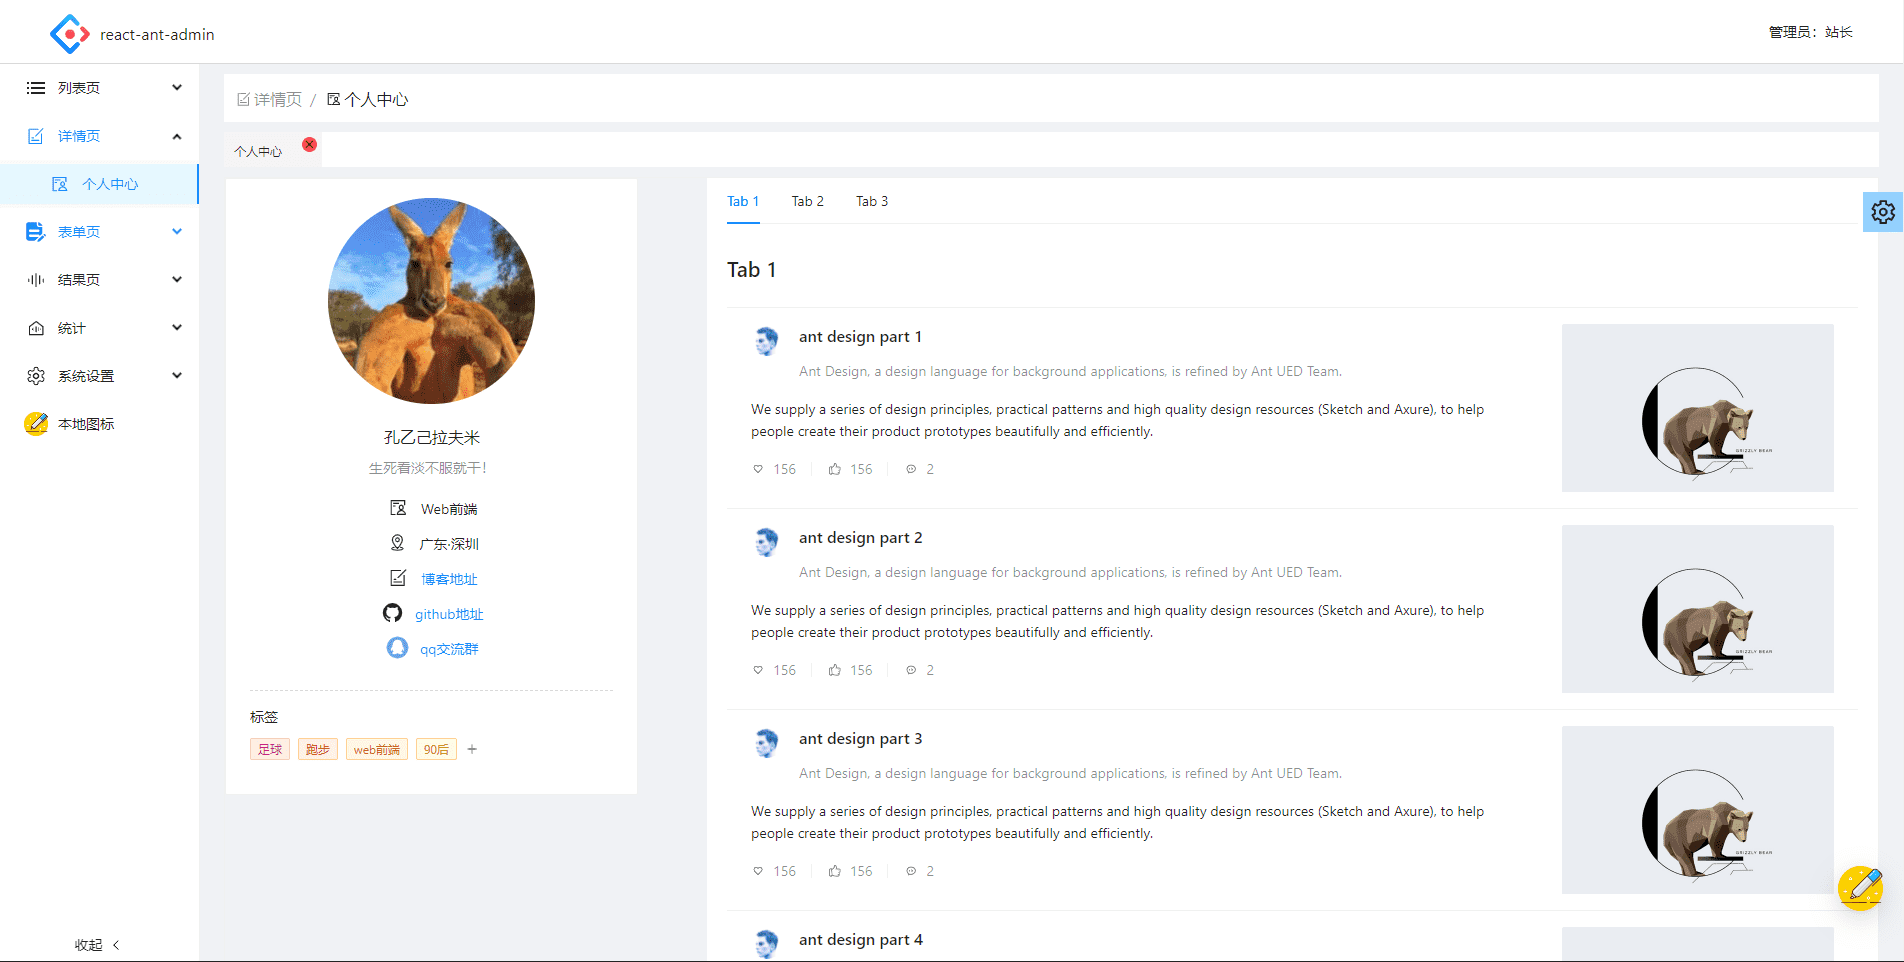Click the react-ant-admin logo icon
The width and height of the screenshot is (1904, 962).
(70, 34)
